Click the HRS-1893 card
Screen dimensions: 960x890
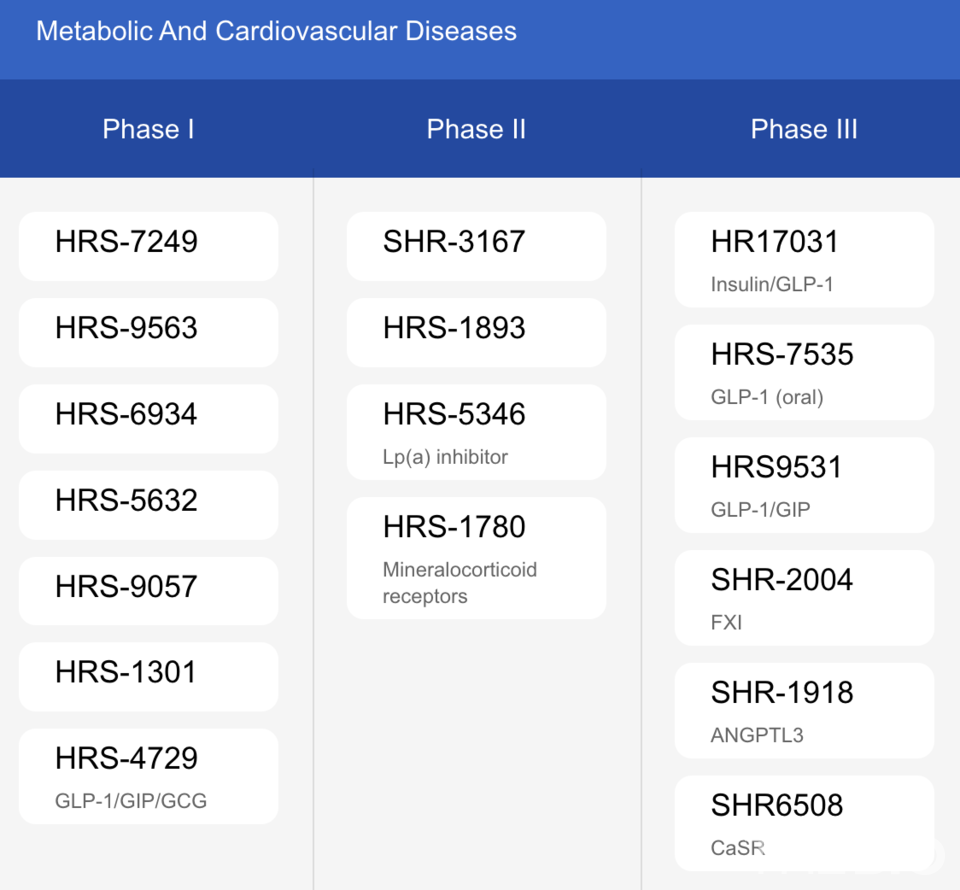[476, 332]
